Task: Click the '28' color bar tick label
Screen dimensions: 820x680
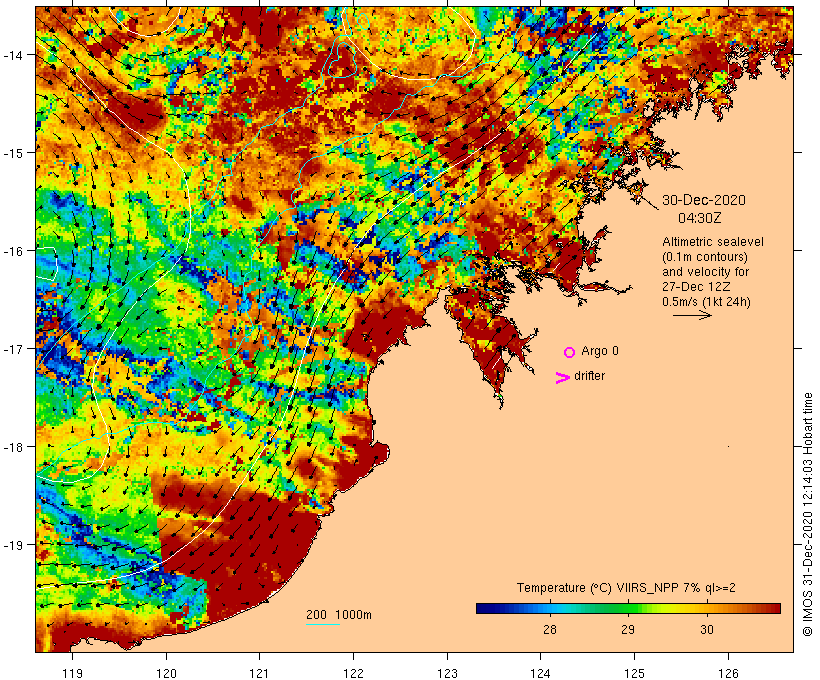Action: tap(550, 629)
